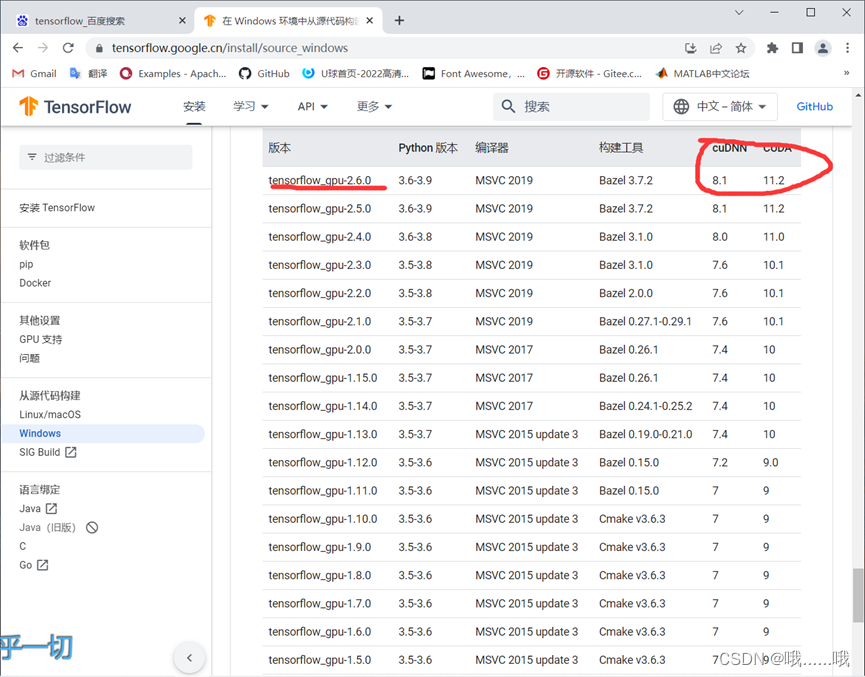This screenshot has height=677, width=865.
Task: Open the Docker sidebar item
Action: pyautogui.click(x=35, y=283)
